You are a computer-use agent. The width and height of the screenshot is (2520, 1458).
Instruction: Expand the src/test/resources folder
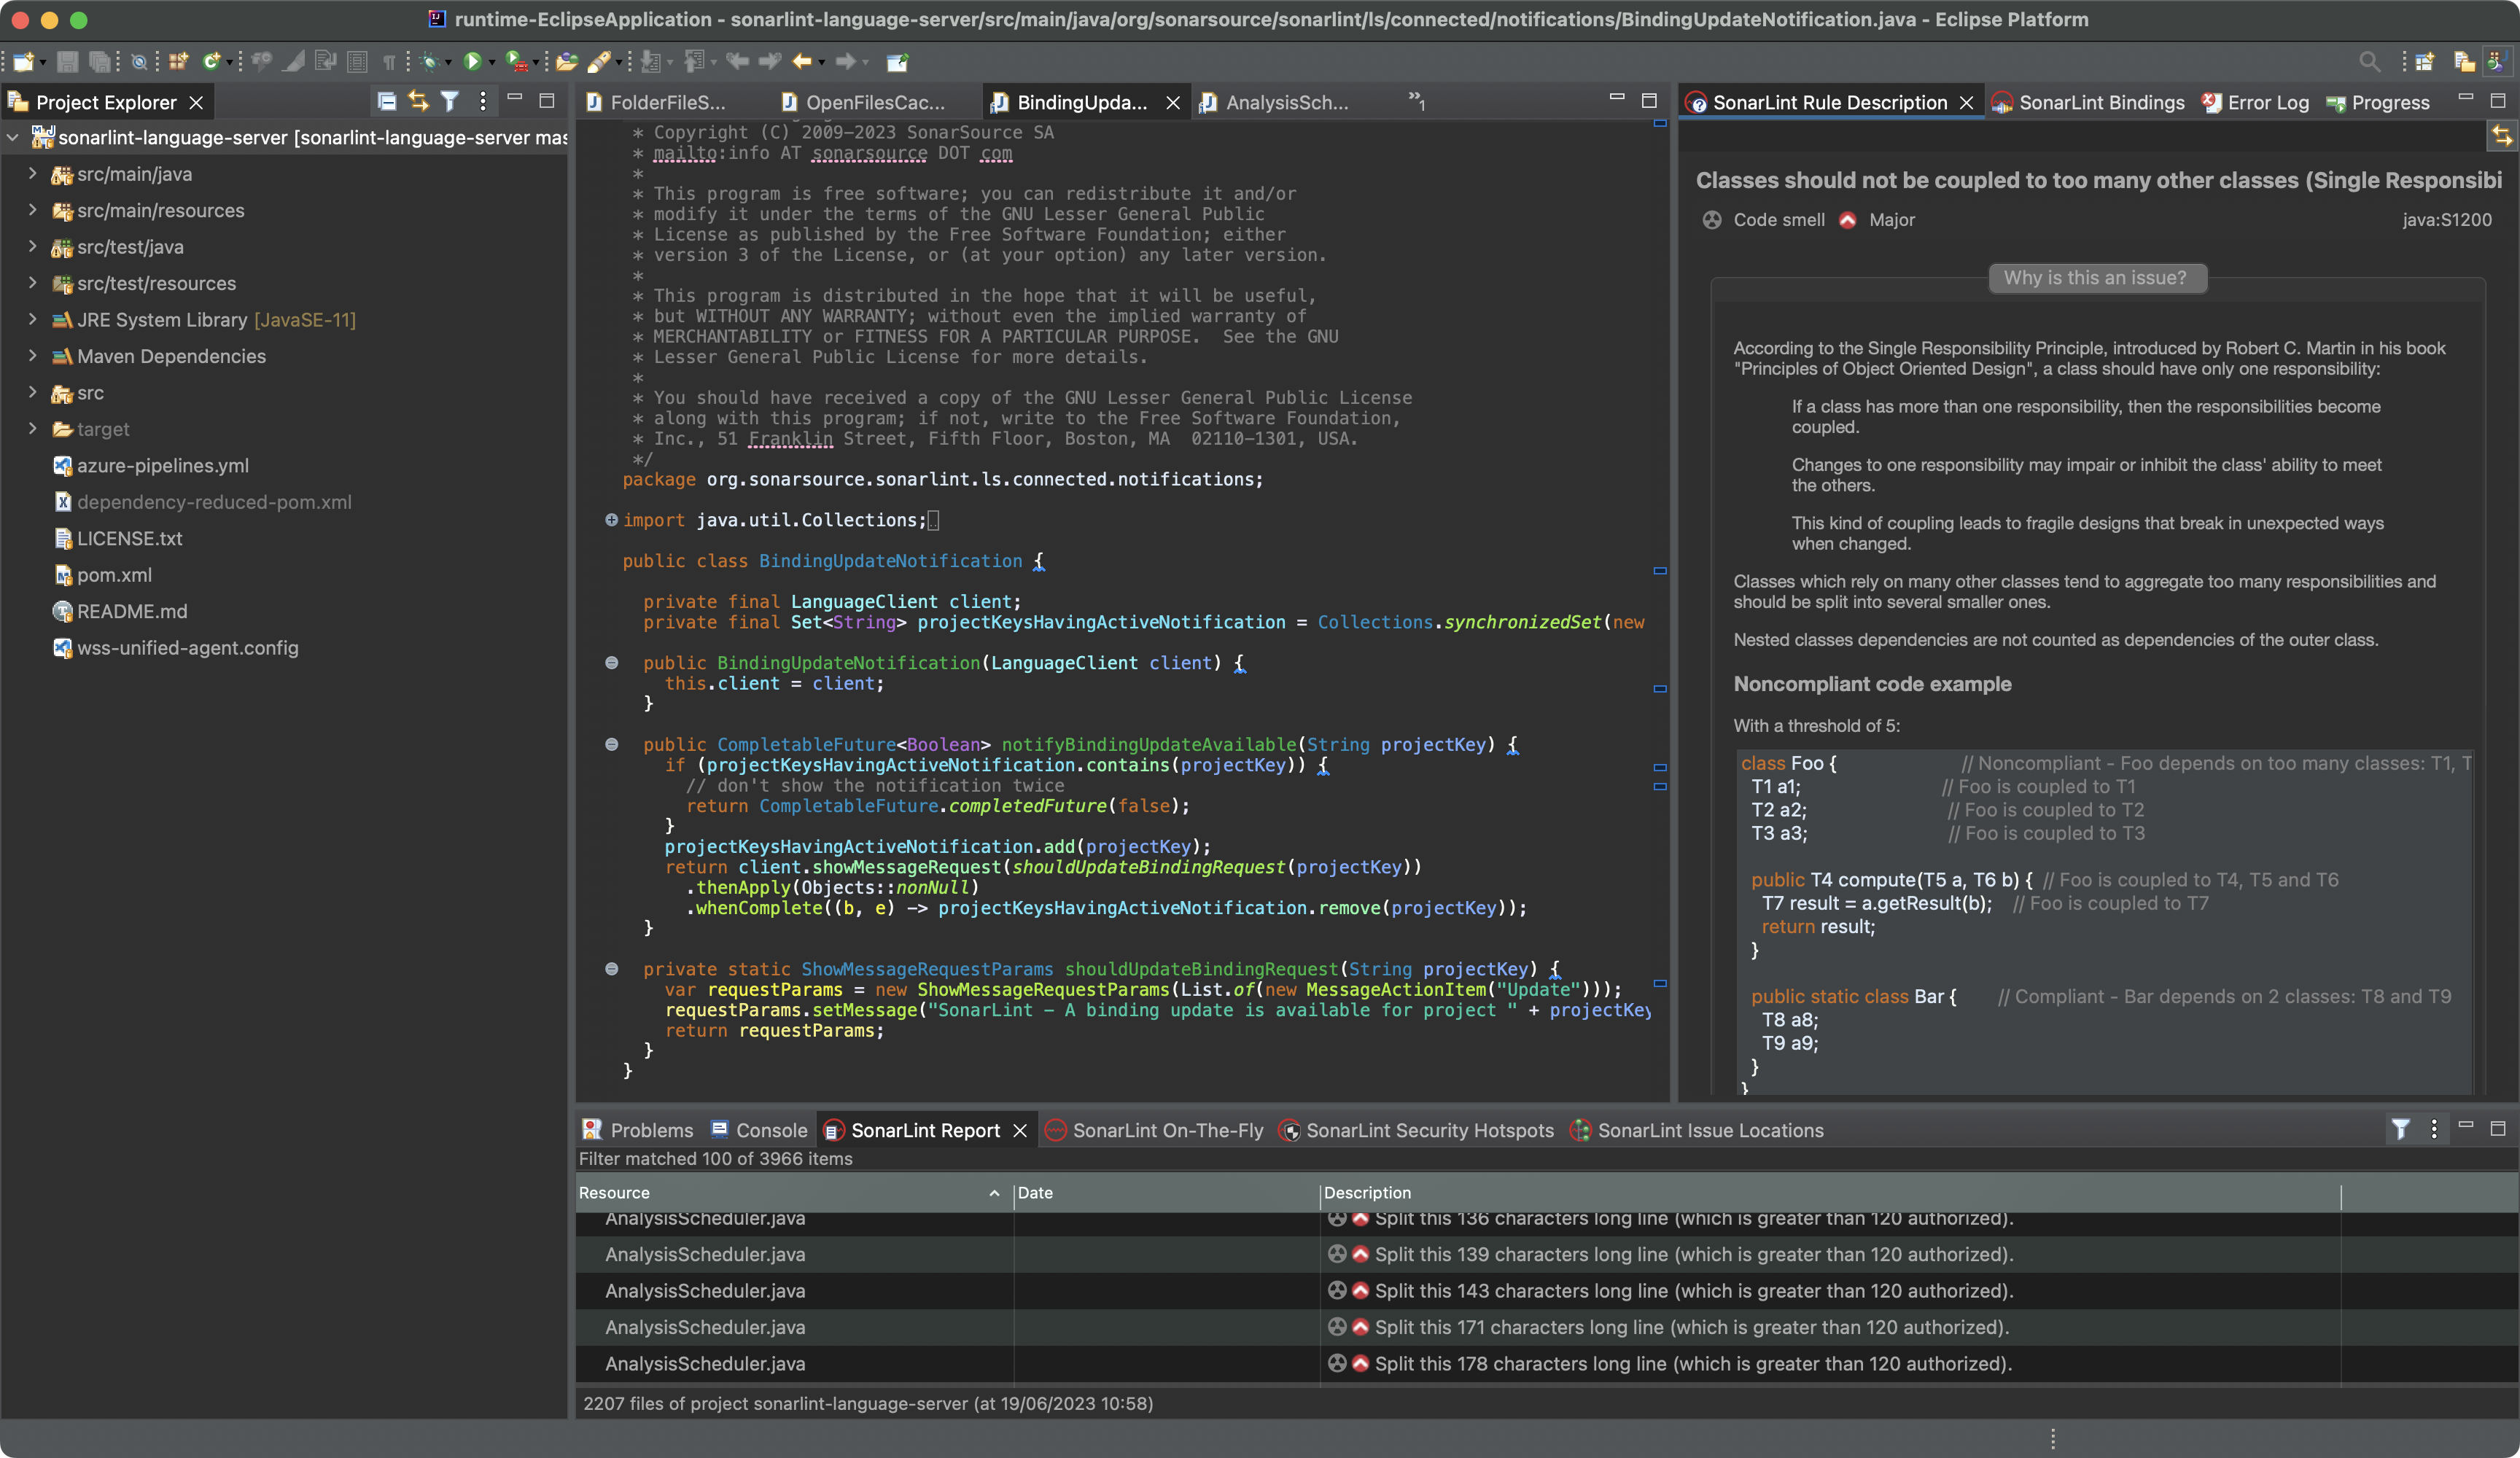pos(32,283)
